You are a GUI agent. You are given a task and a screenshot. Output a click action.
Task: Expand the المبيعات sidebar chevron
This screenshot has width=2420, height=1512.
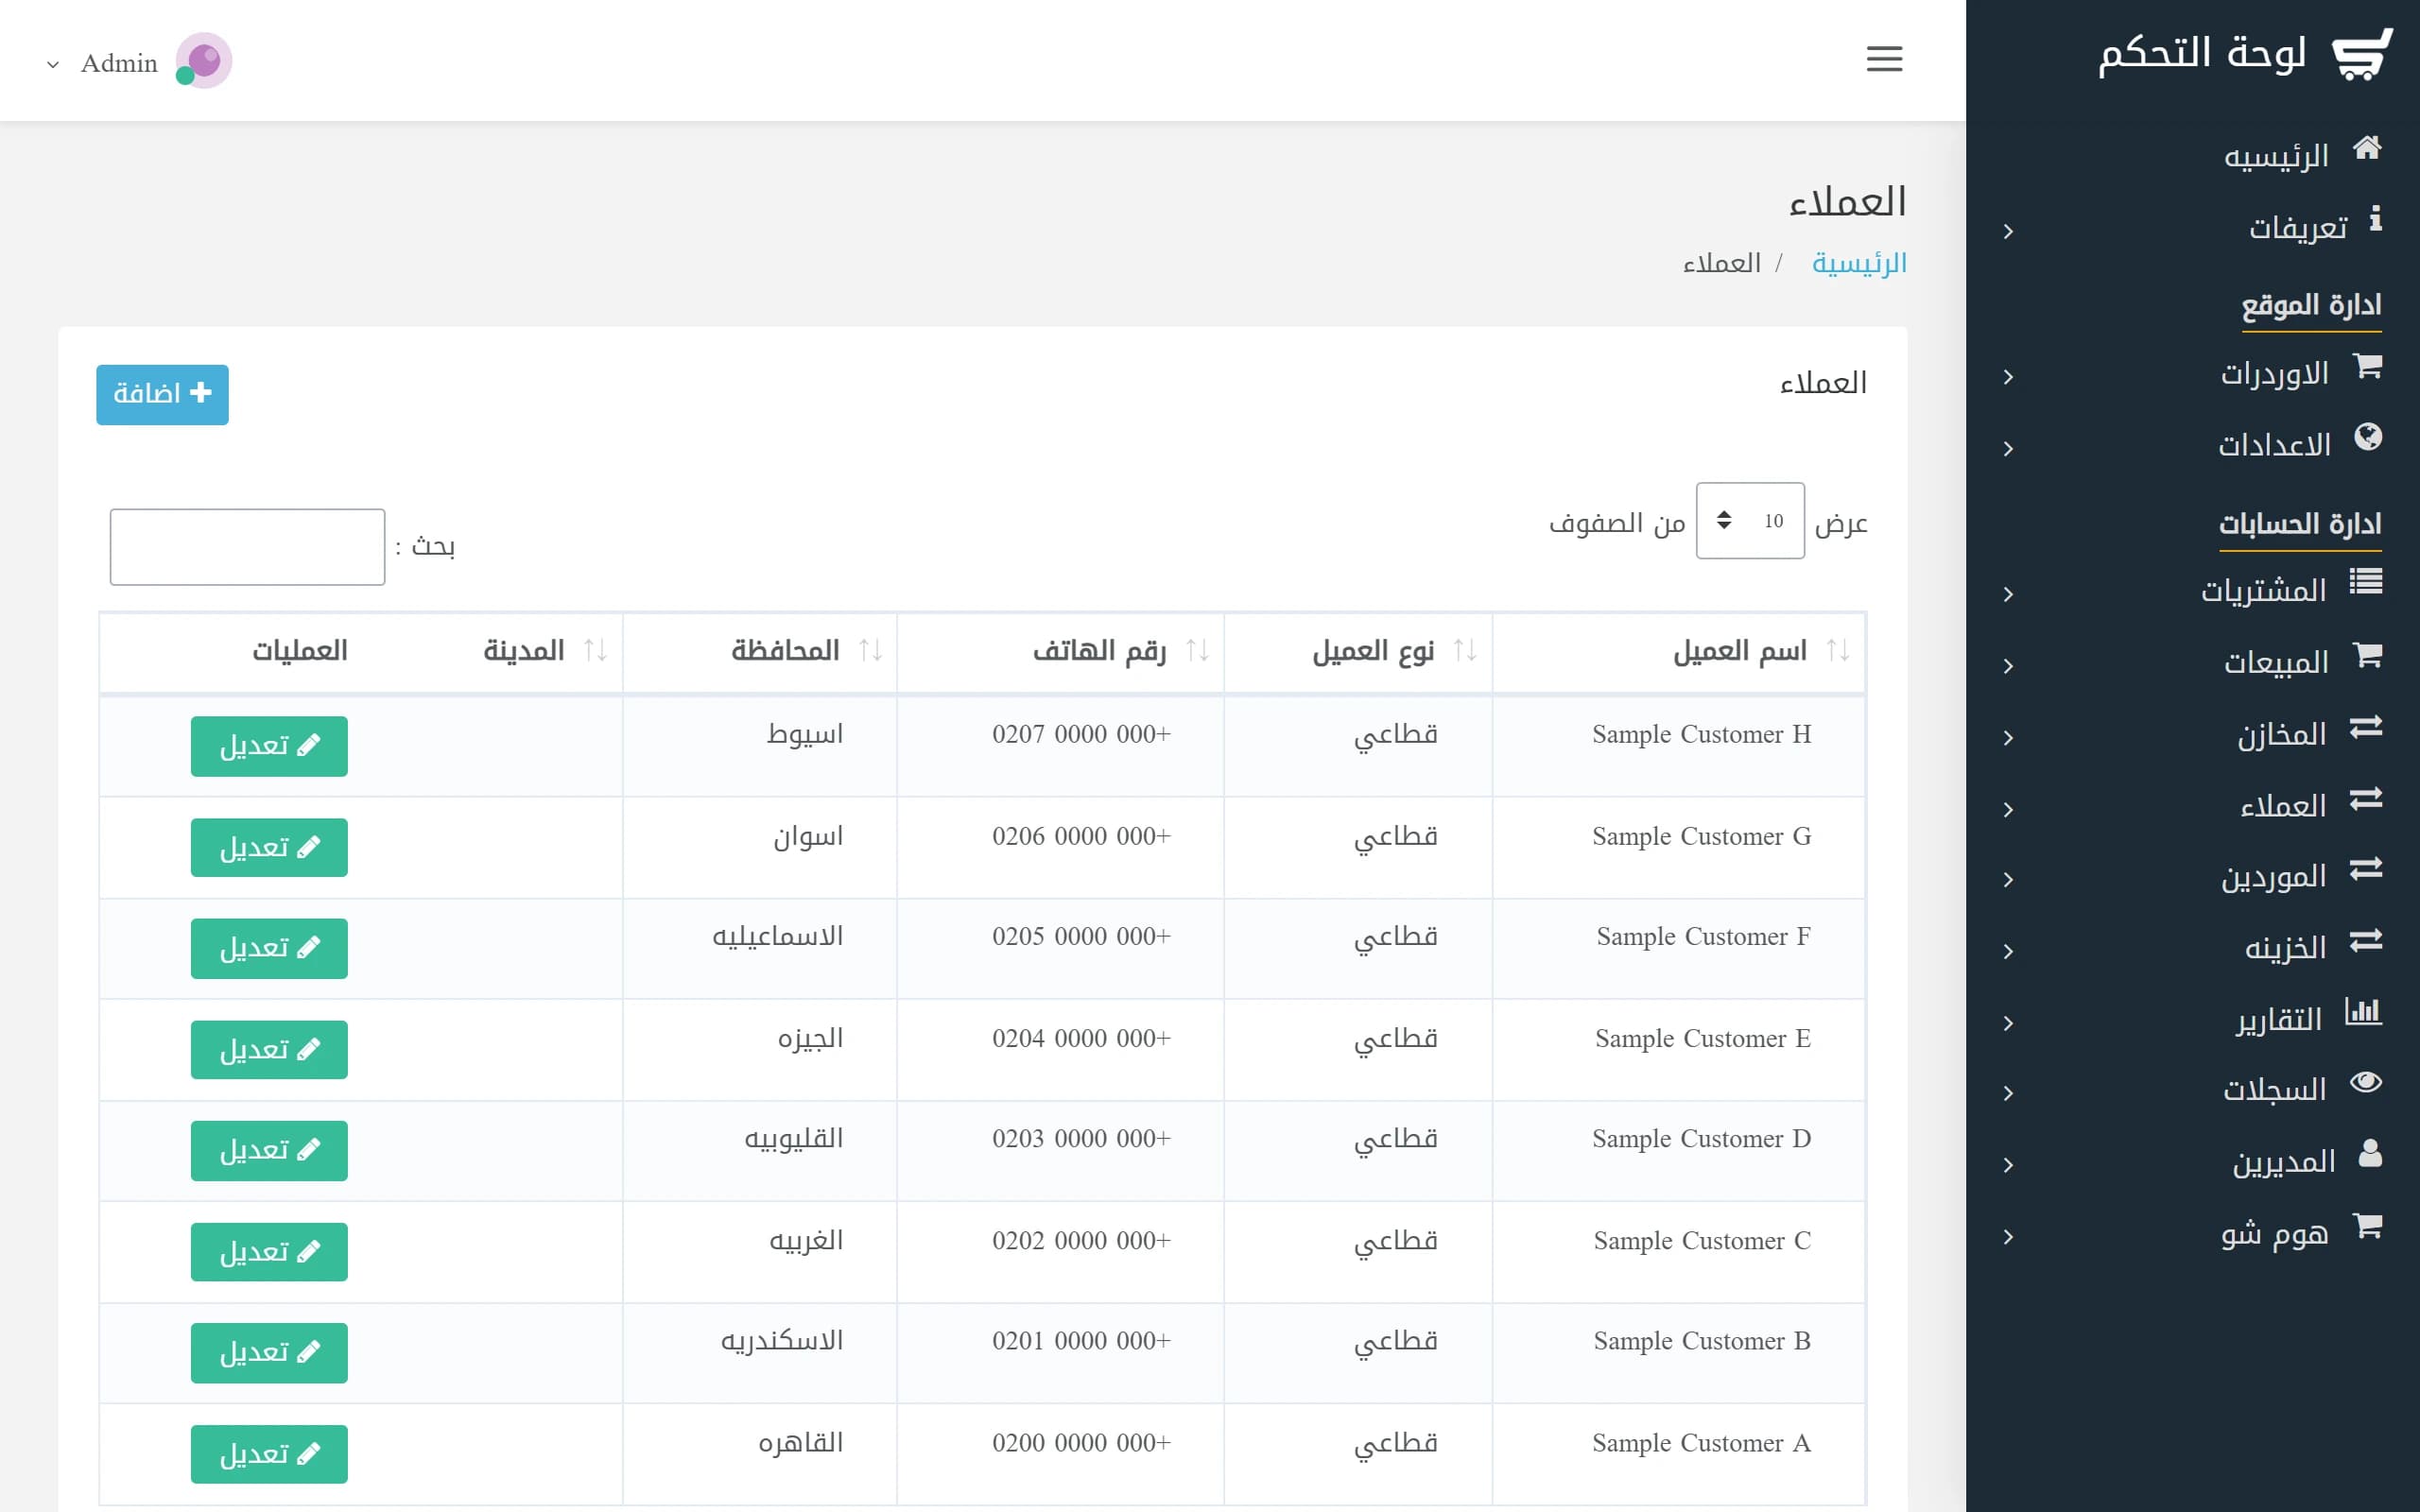click(2008, 667)
